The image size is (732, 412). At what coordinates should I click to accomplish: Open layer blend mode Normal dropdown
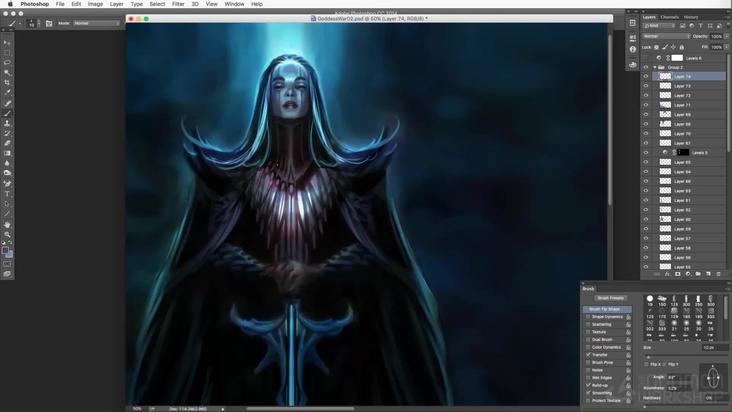tap(666, 36)
